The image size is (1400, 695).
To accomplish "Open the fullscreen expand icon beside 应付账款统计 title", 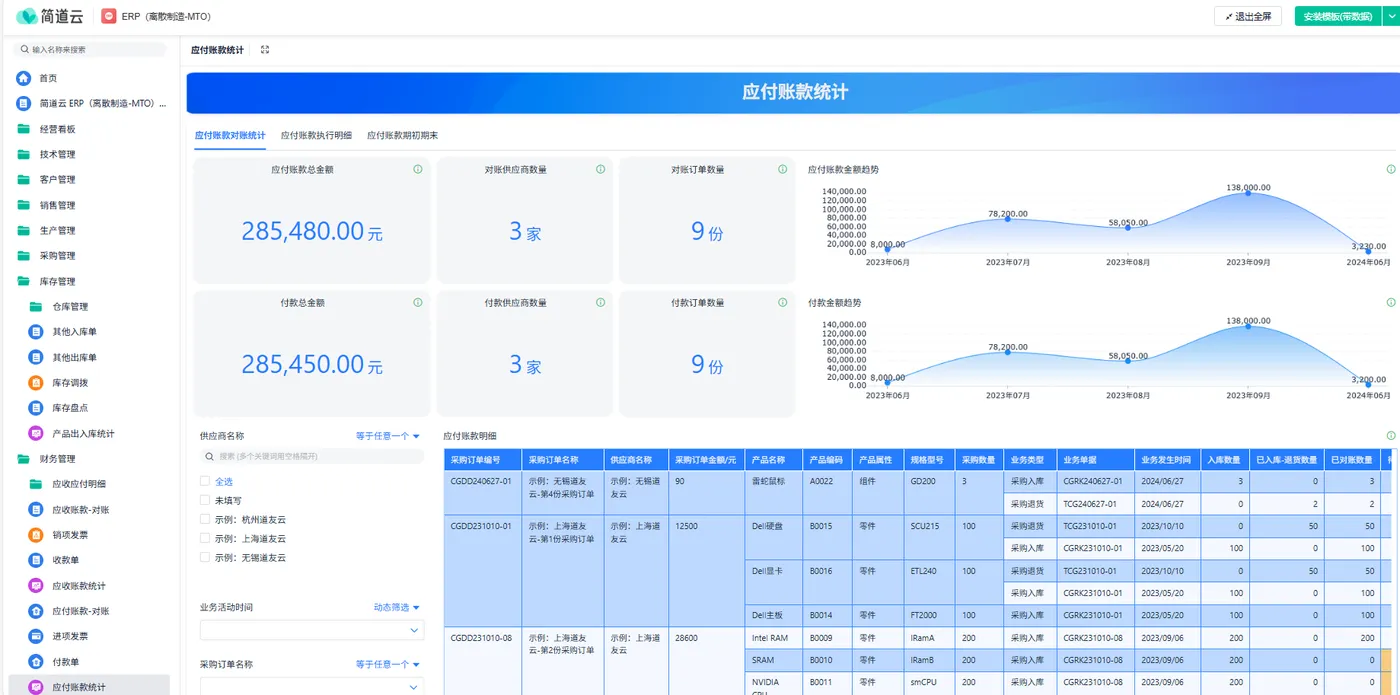I will click(265, 50).
